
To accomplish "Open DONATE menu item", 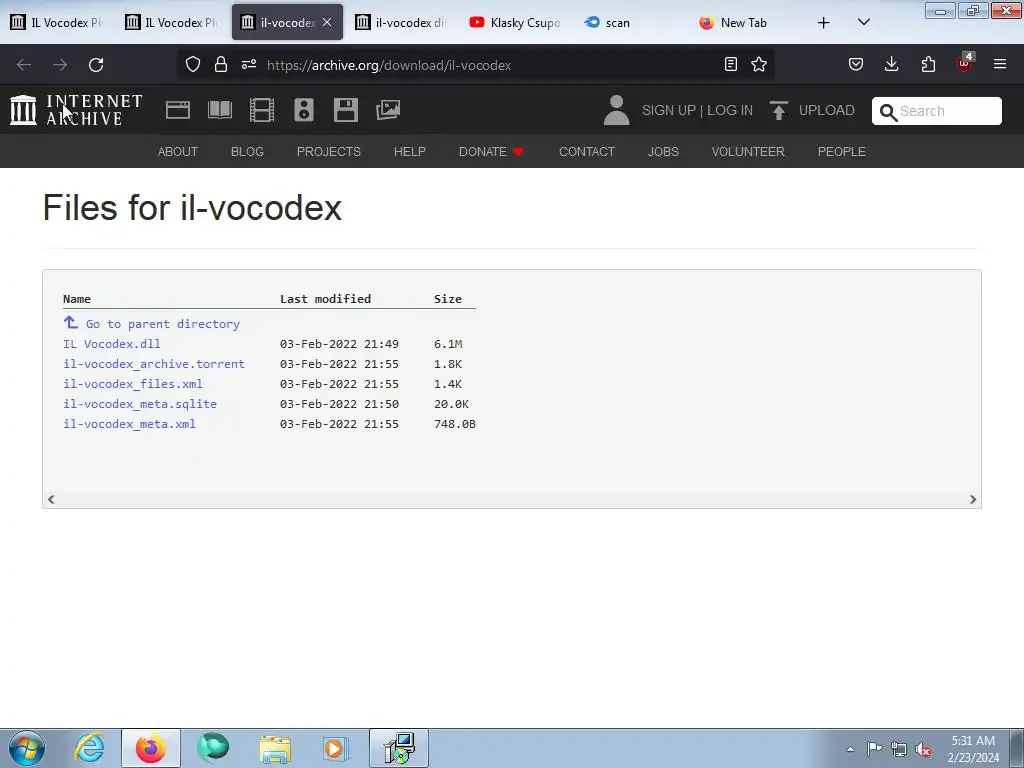I will [x=491, y=152].
